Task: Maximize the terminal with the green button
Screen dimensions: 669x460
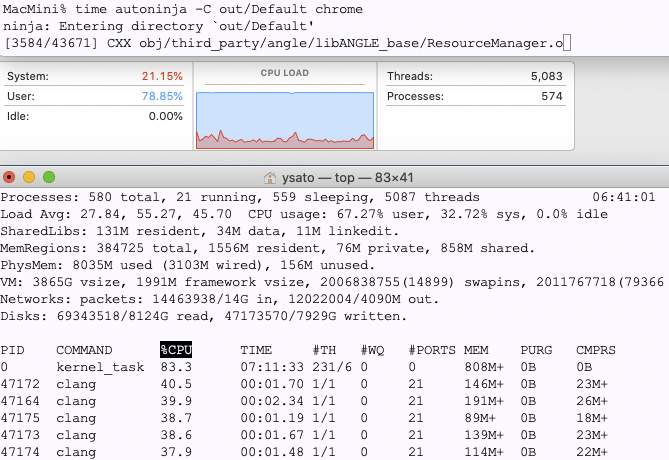Action: pos(48,177)
